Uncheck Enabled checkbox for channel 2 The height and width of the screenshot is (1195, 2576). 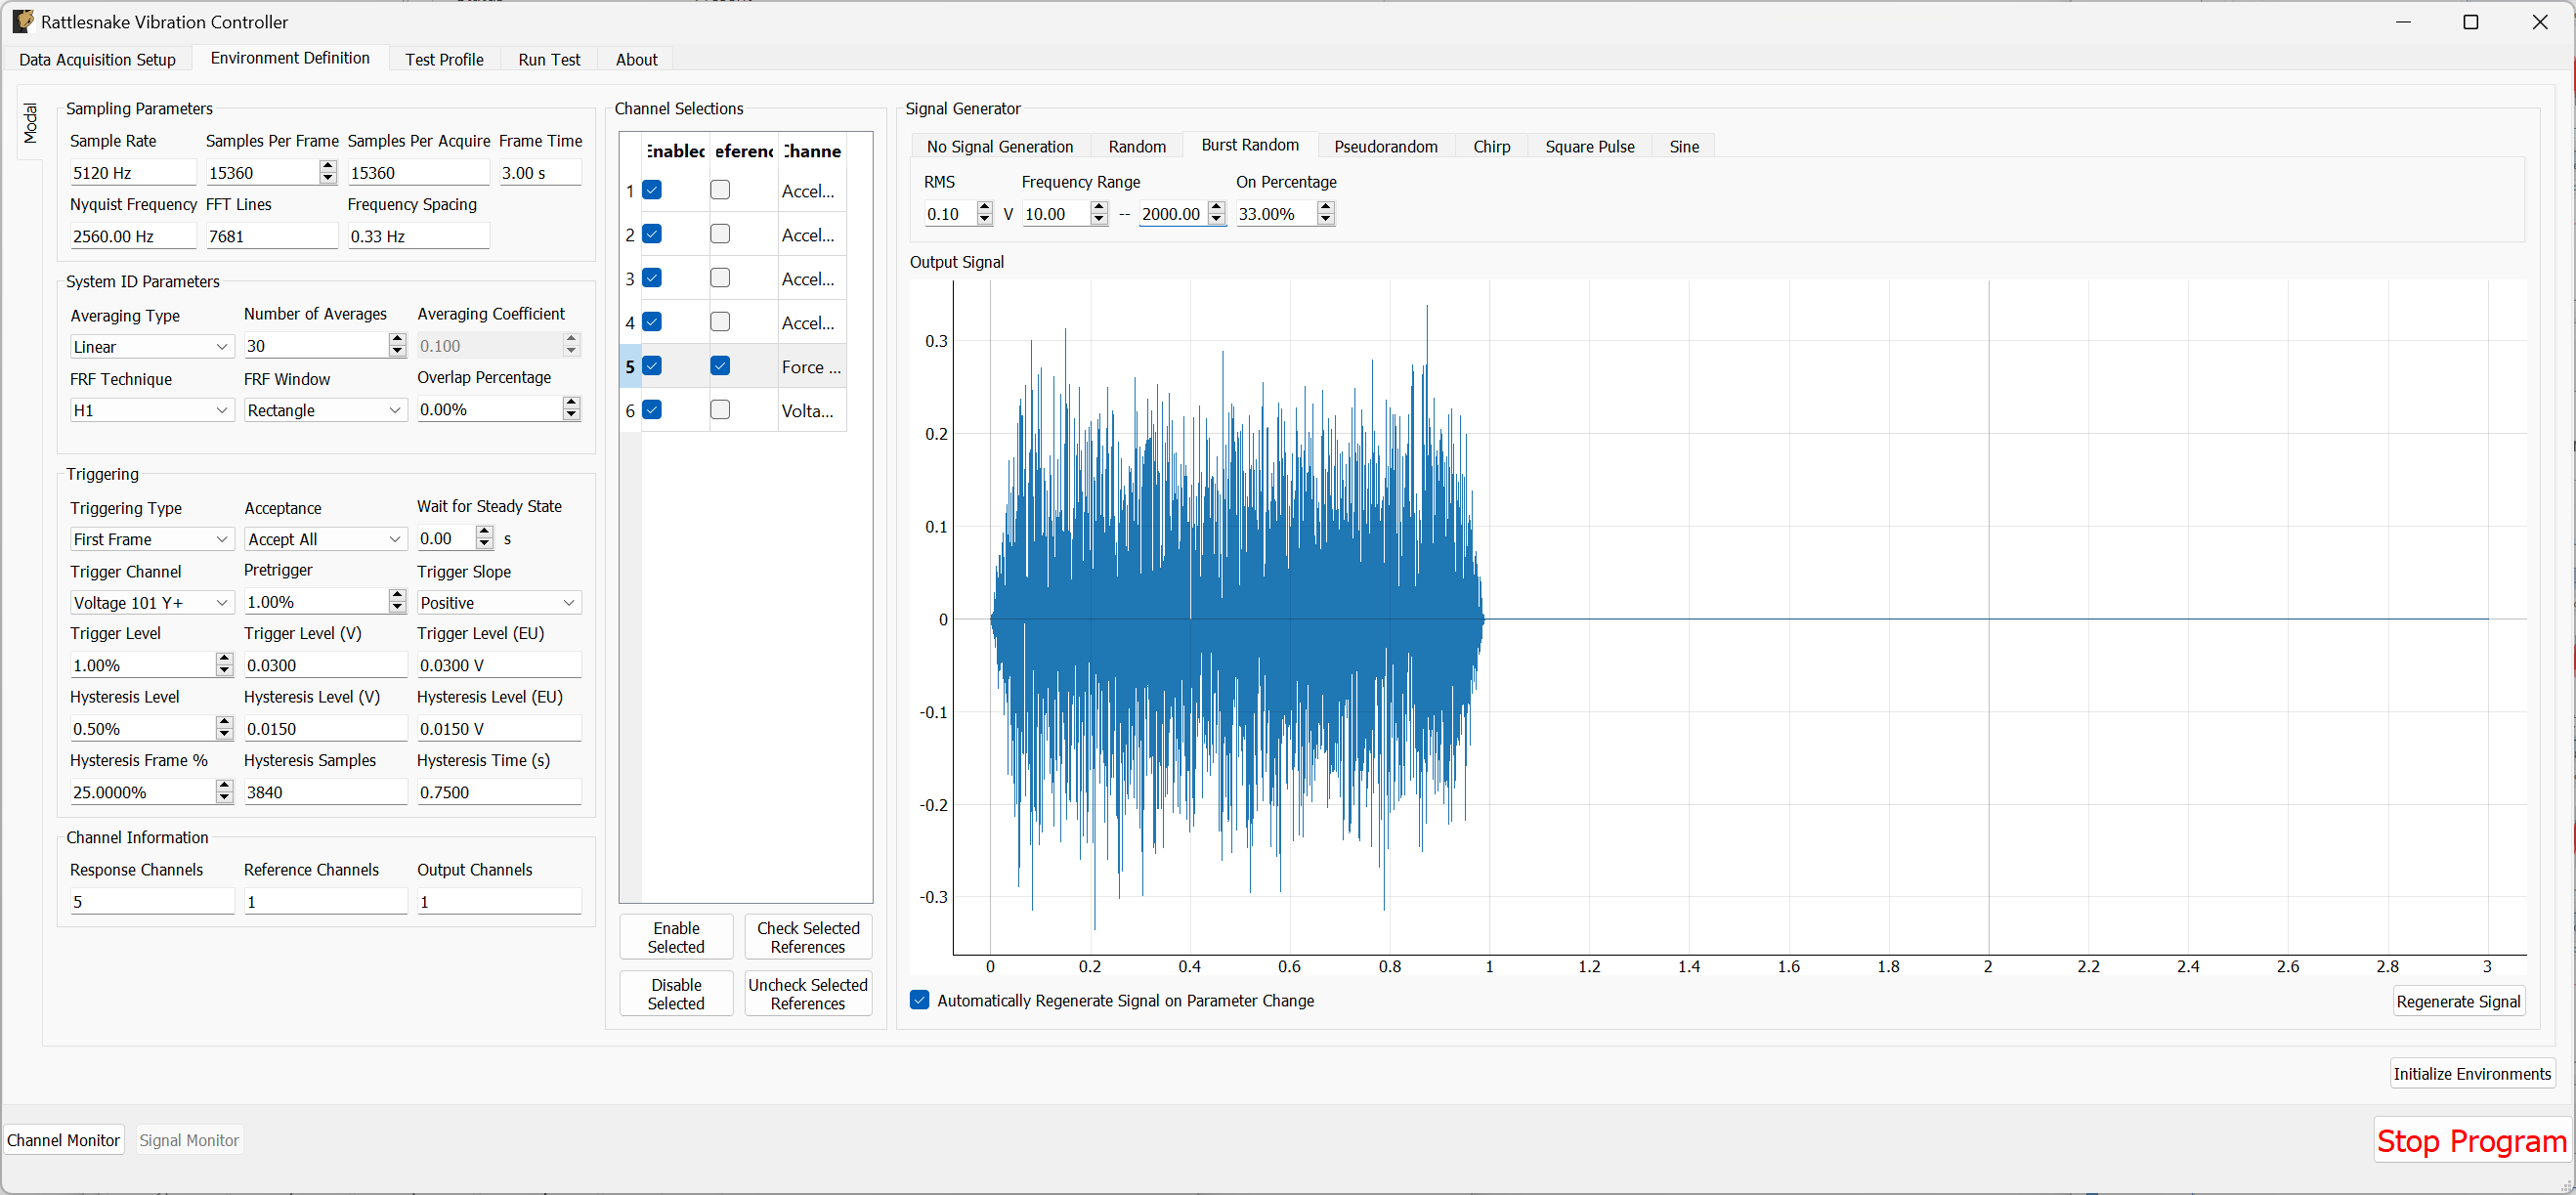pyautogui.click(x=653, y=233)
